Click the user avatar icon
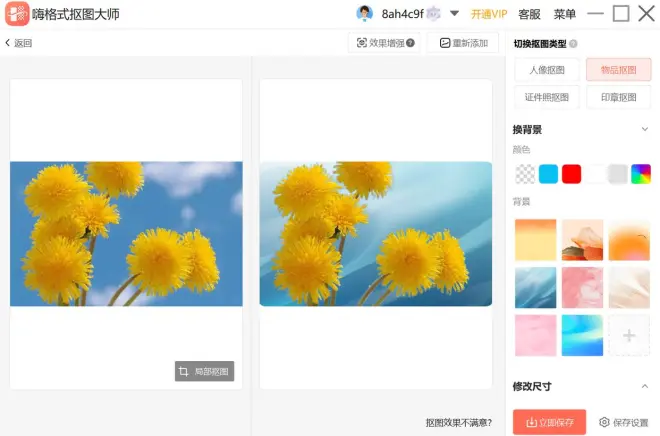Image resolution: width=660 pixels, height=436 pixels. (x=365, y=13)
